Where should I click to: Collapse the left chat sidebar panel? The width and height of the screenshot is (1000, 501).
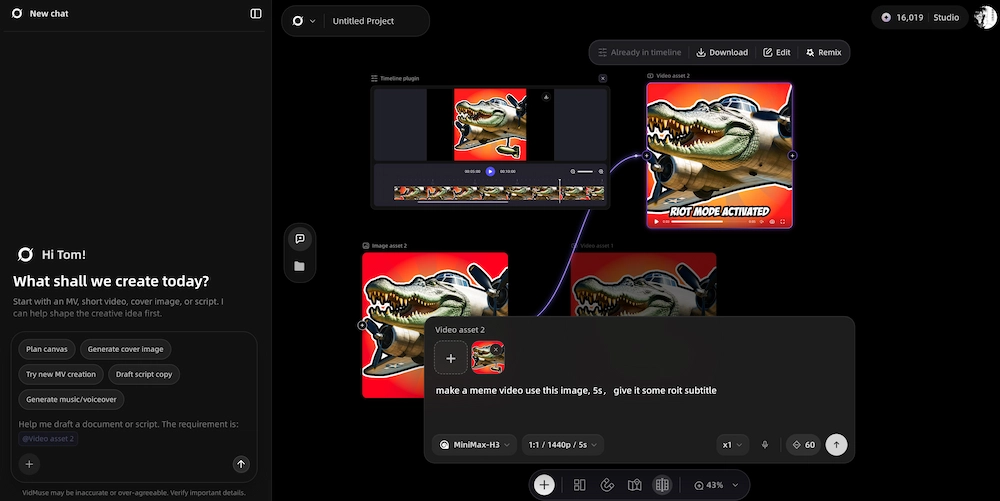[x=256, y=13]
